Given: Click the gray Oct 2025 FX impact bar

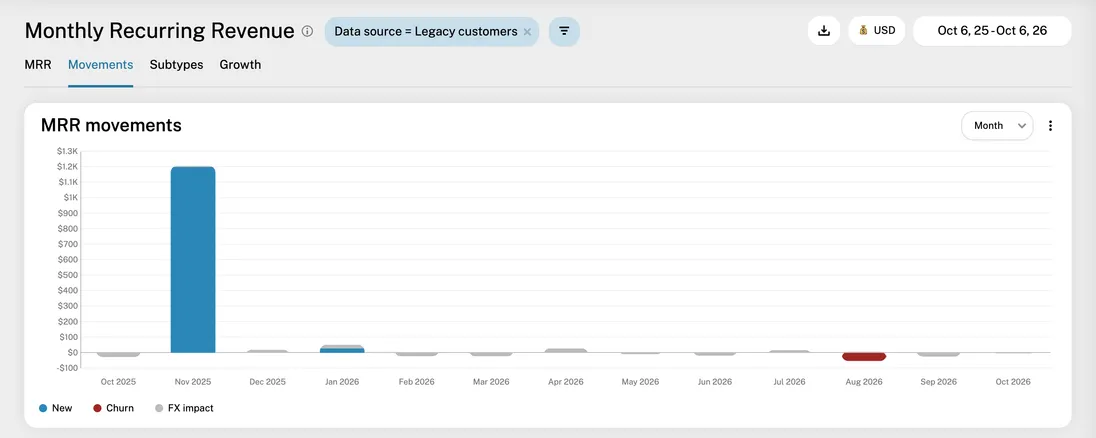Looking at the screenshot, I should click(x=118, y=355).
